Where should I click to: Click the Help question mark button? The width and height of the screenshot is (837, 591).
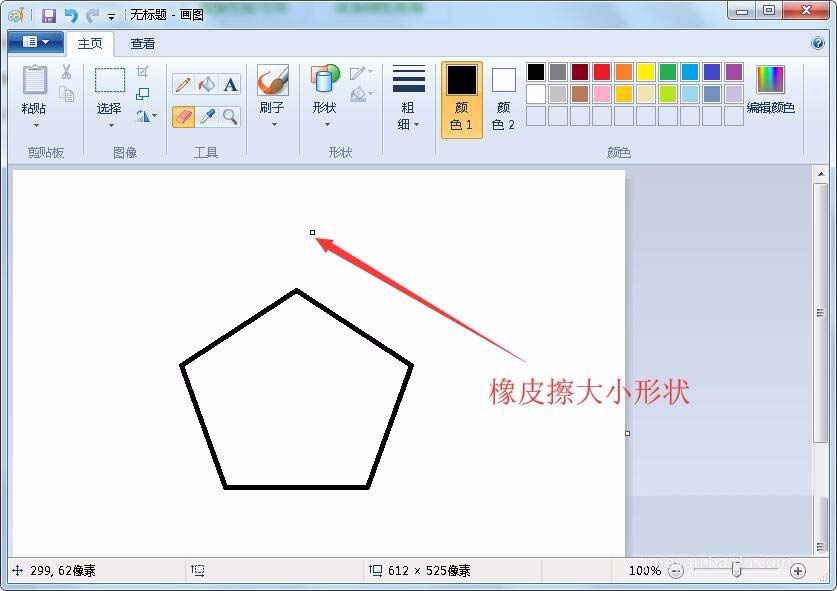817,43
